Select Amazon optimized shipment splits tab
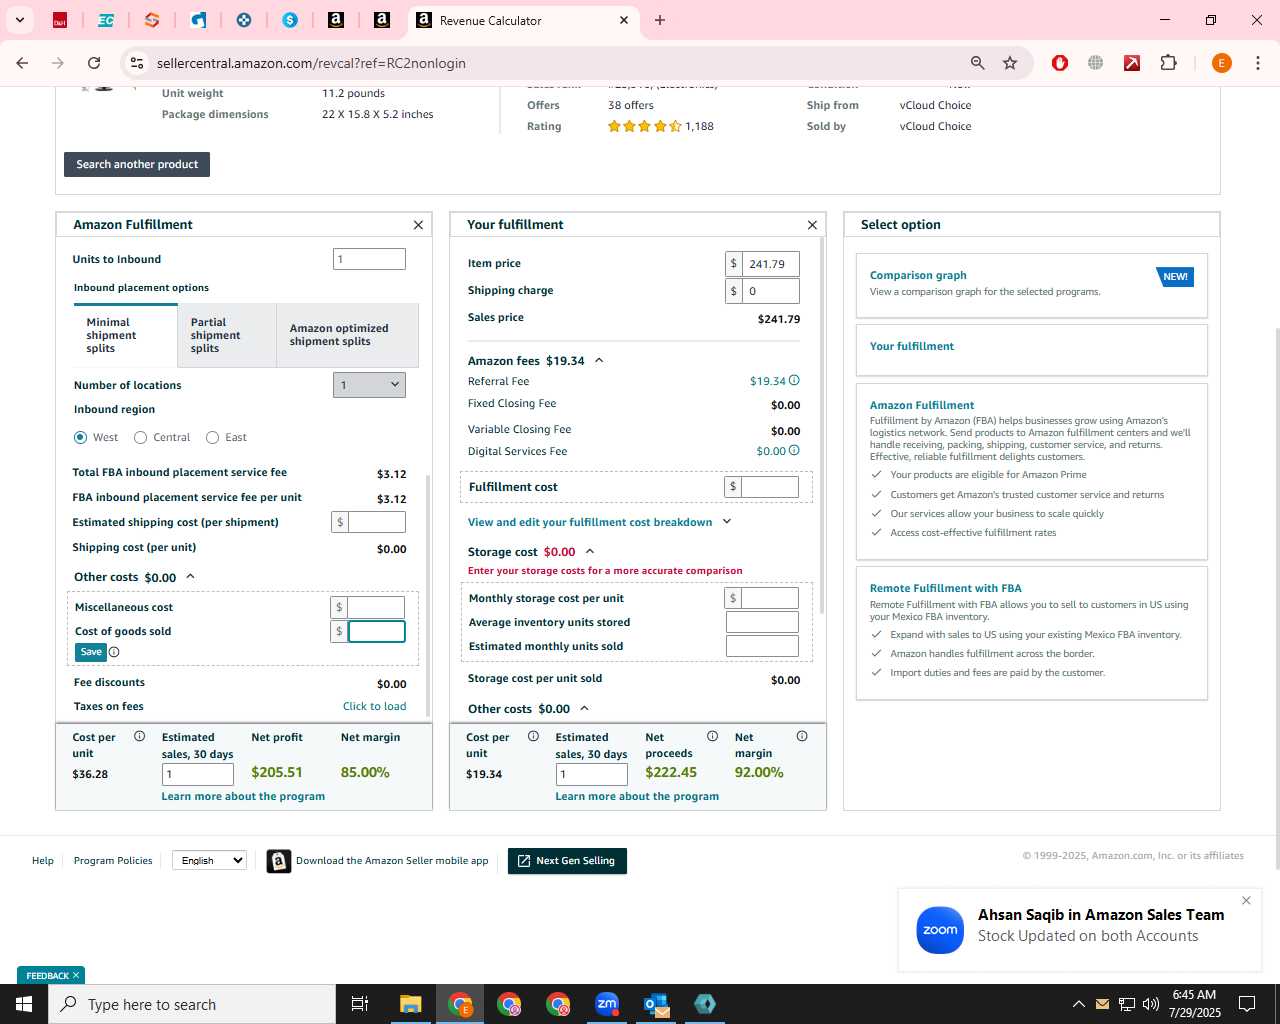The height and width of the screenshot is (1024, 1280). click(x=347, y=336)
